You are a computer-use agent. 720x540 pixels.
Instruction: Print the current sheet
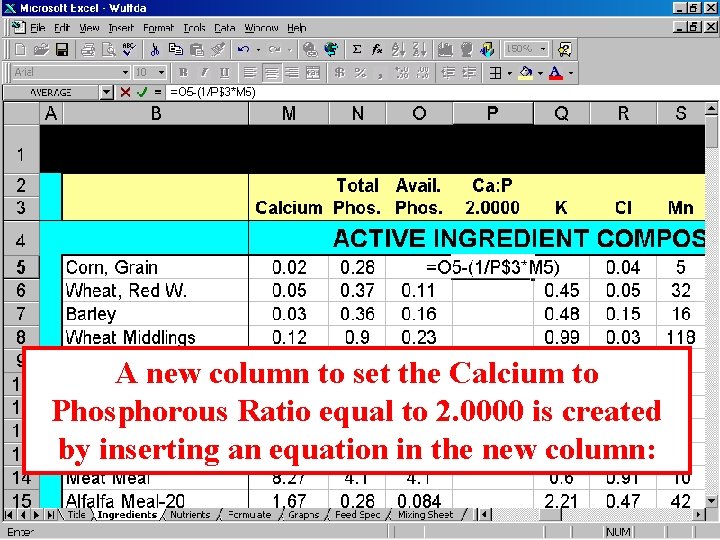pos(87,49)
